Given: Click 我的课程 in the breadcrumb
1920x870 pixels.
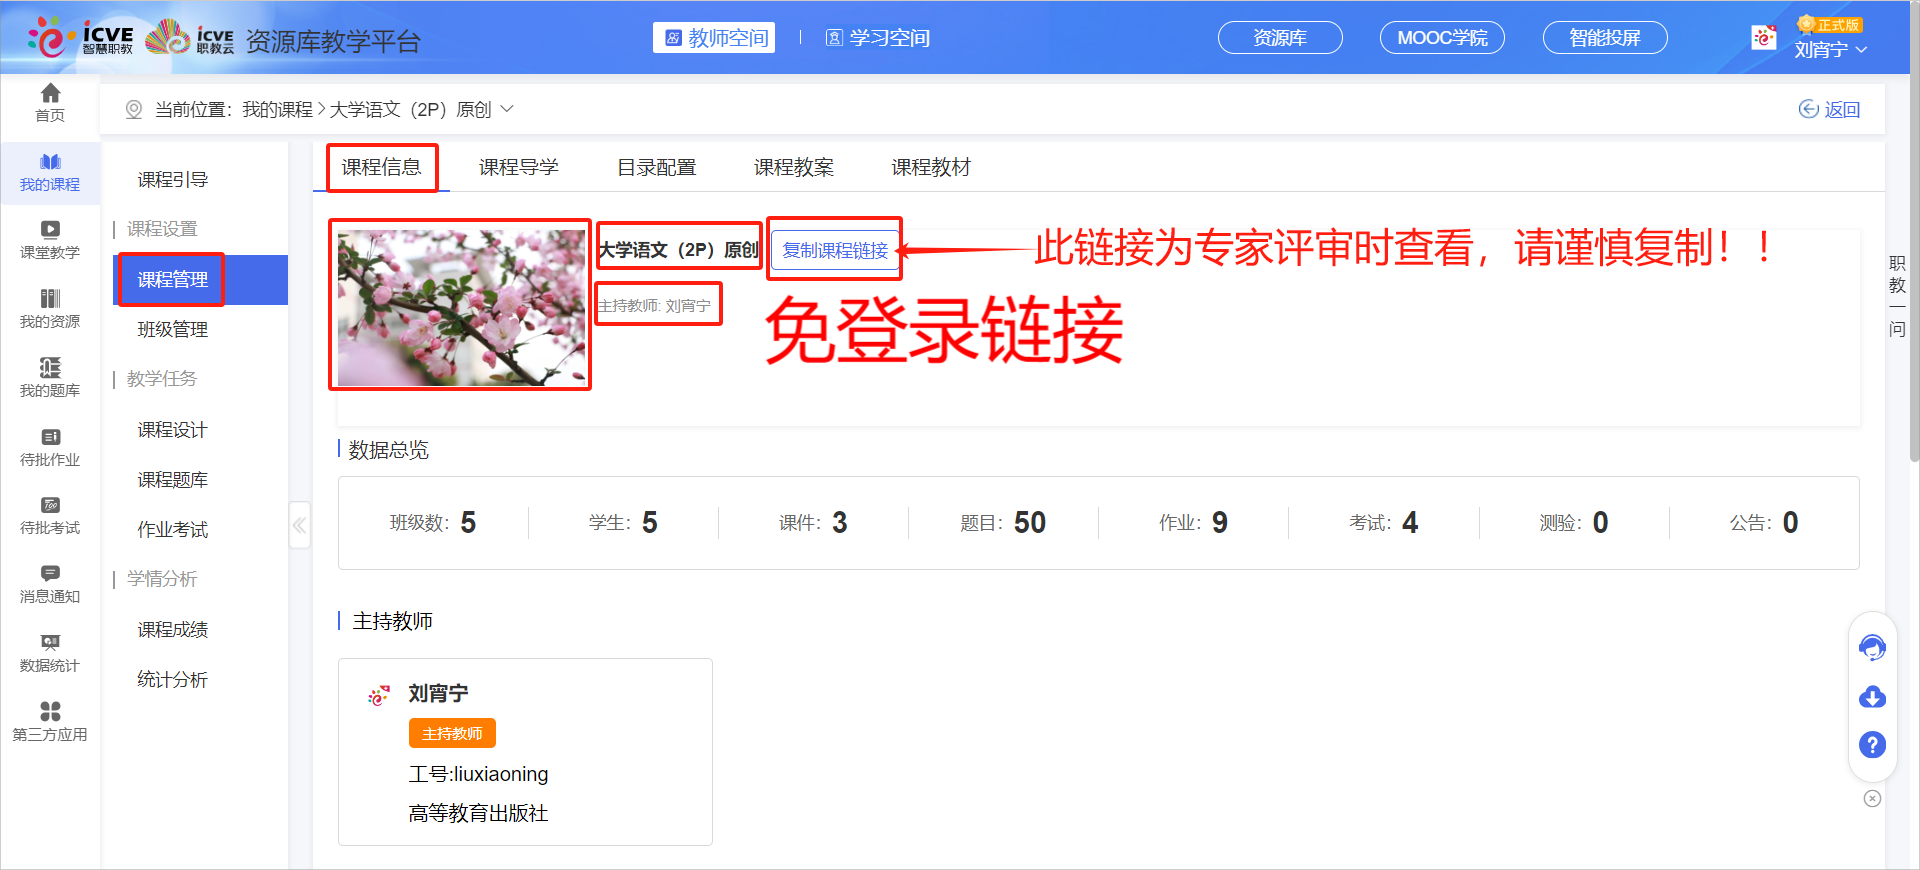Looking at the screenshot, I should [277, 109].
